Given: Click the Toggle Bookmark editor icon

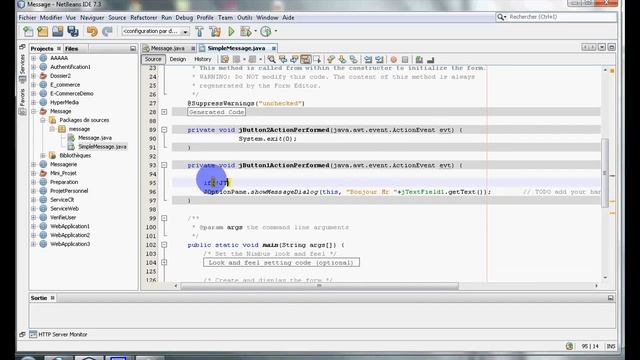Looking at the screenshot, I should click(x=353, y=60).
